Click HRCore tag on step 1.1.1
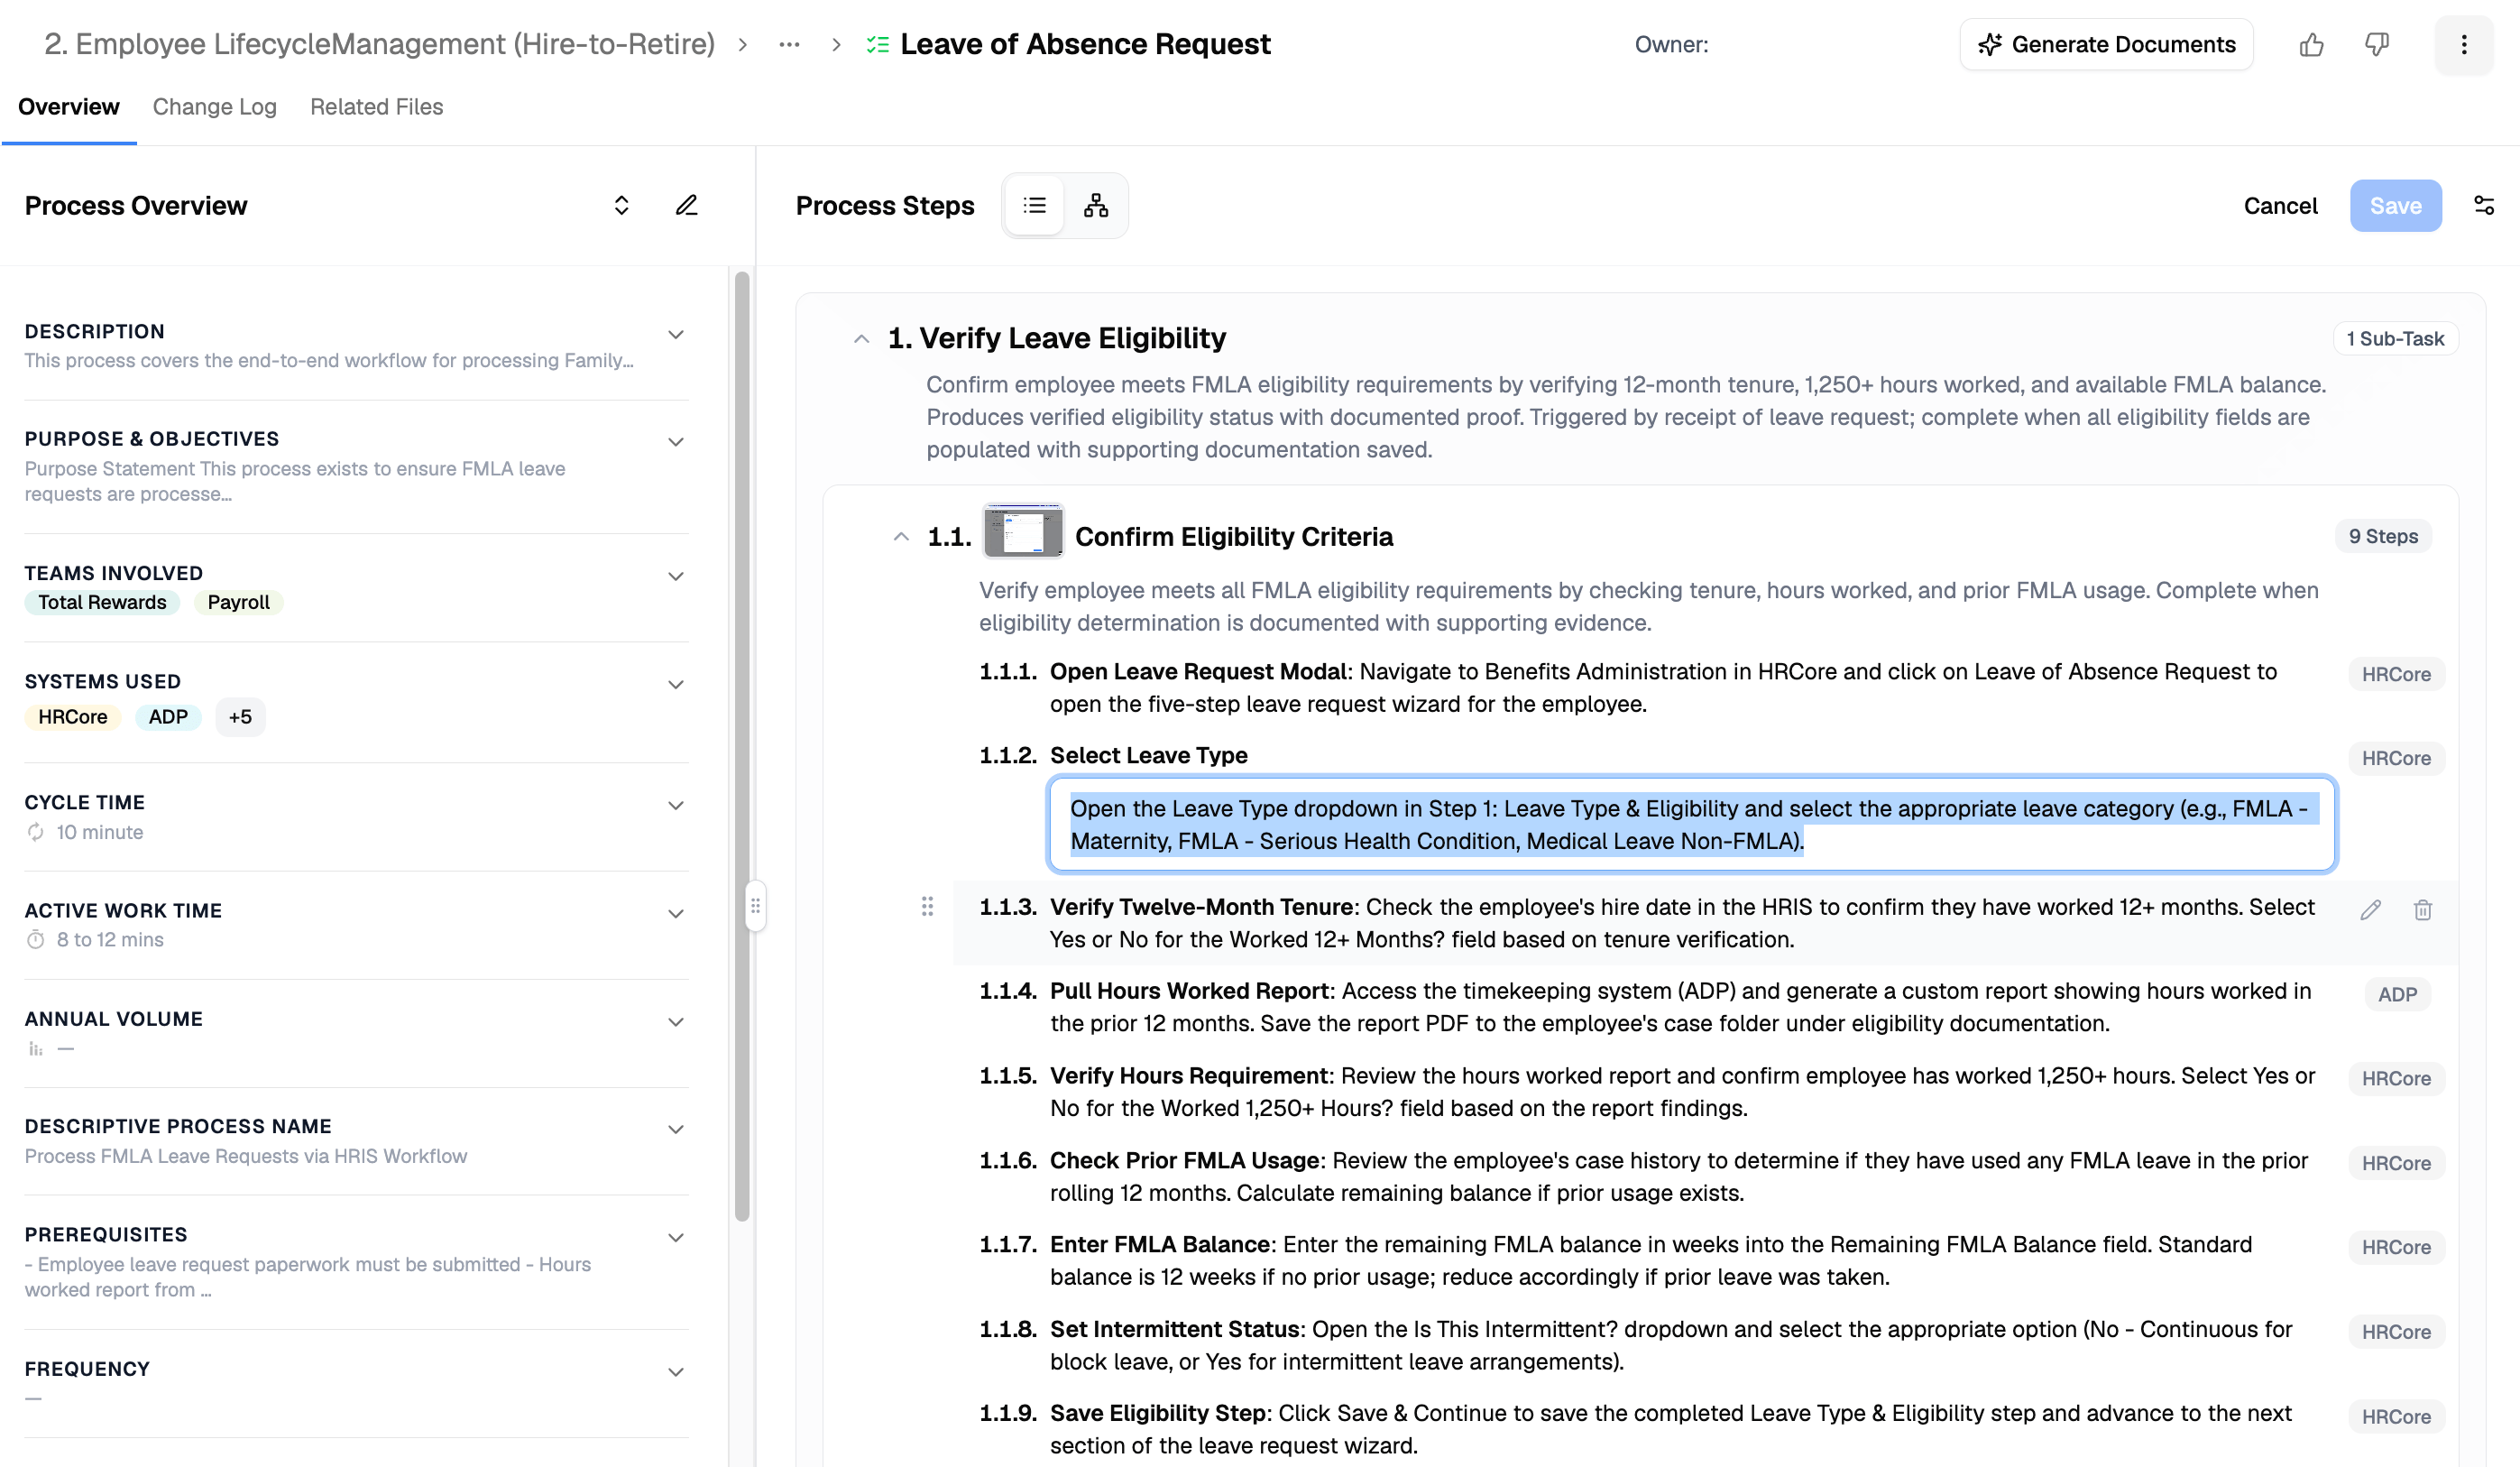 [2396, 675]
